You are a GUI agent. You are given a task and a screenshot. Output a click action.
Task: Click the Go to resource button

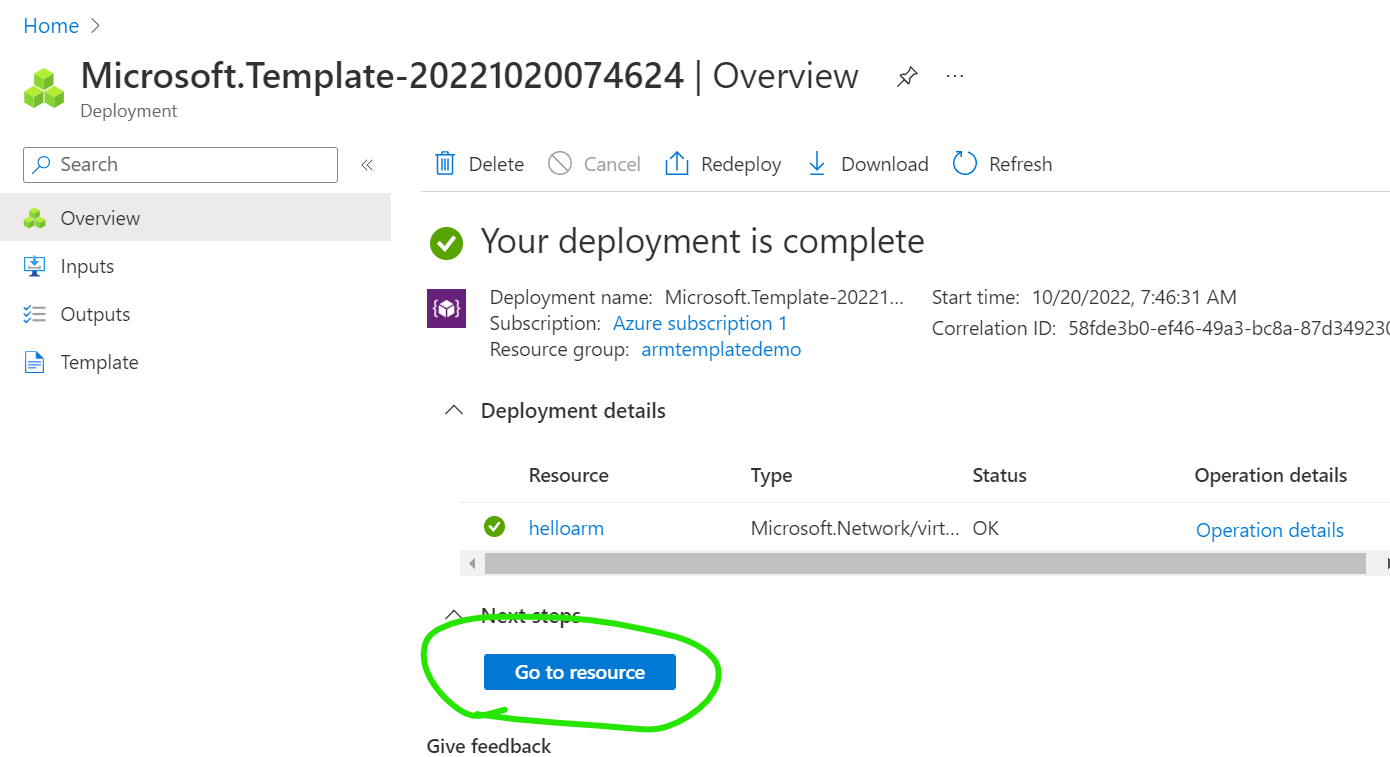coord(580,672)
